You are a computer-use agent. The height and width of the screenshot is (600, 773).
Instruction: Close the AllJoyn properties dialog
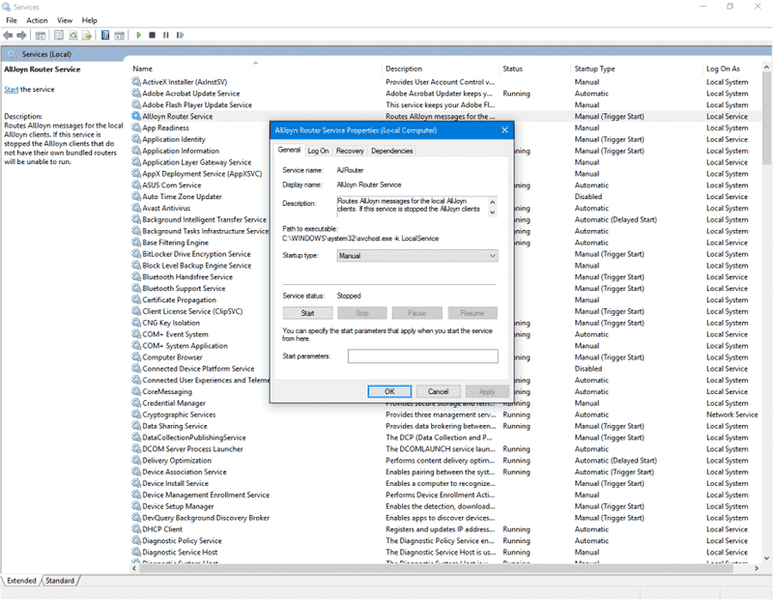coord(505,130)
